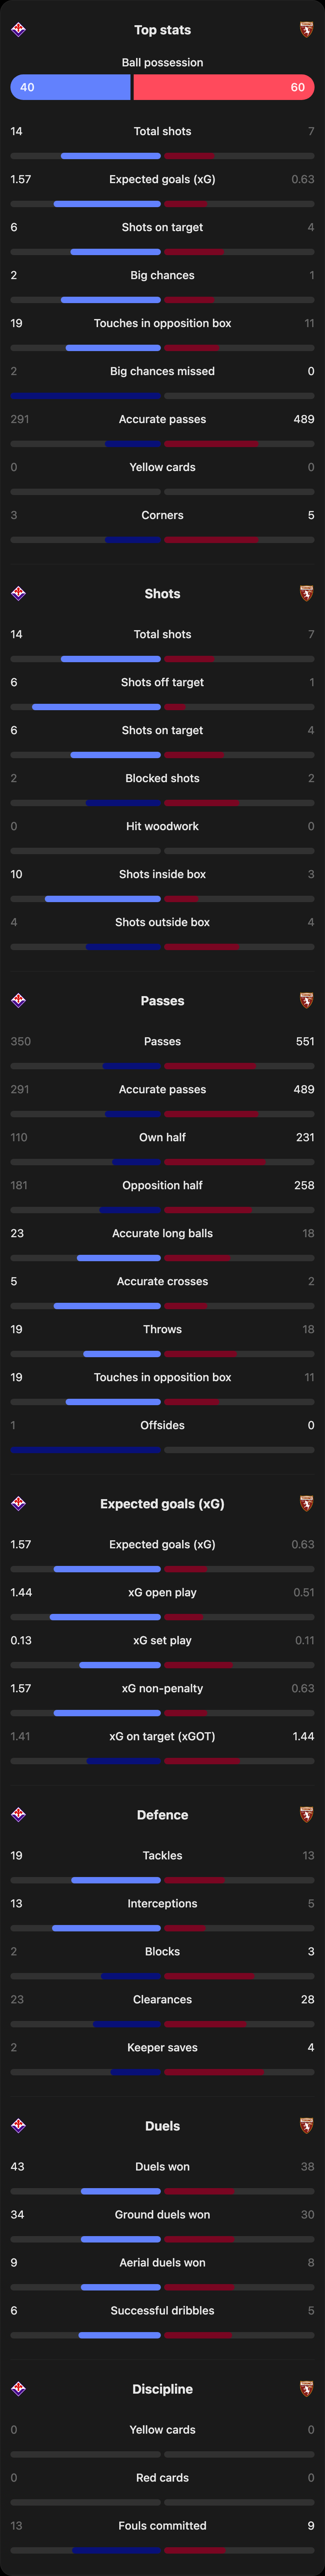Image resolution: width=325 pixels, height=2576 pixels.
Task: Open the maroon team crest in Shots header
Action: coord(307,593)
